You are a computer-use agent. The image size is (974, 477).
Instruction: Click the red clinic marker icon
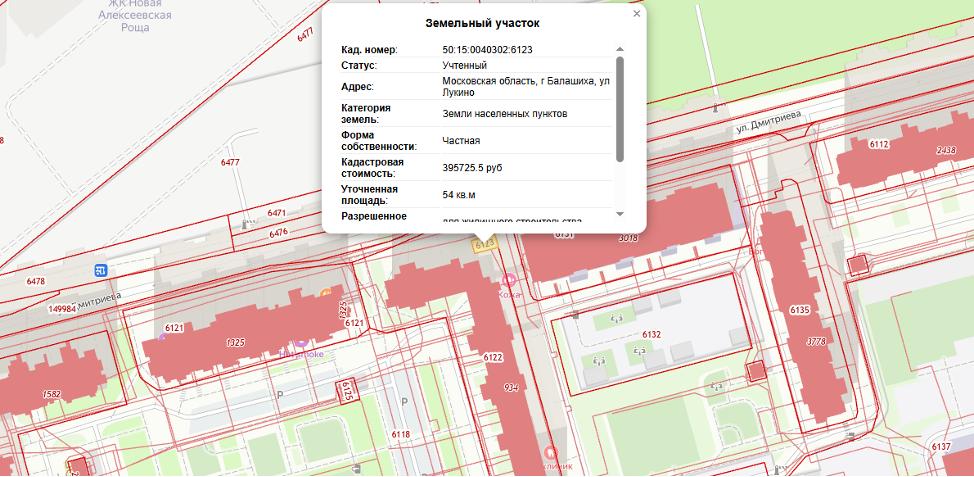click(549, 453)
